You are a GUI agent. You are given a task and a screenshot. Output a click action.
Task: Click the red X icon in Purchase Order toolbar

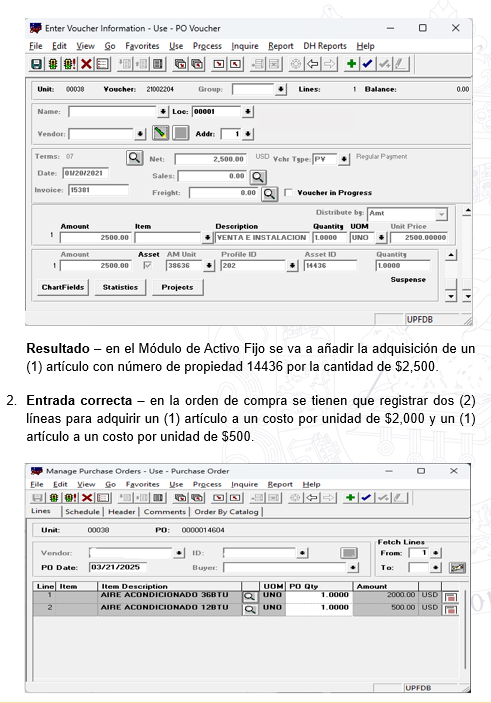[87, 498]
